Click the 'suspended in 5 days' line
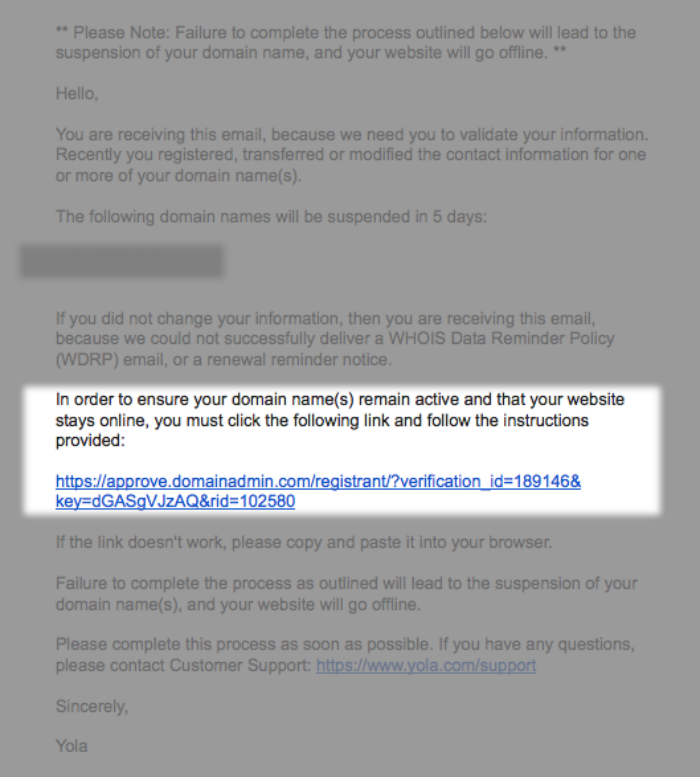This screenshot has width=700, height=777. 271,217
